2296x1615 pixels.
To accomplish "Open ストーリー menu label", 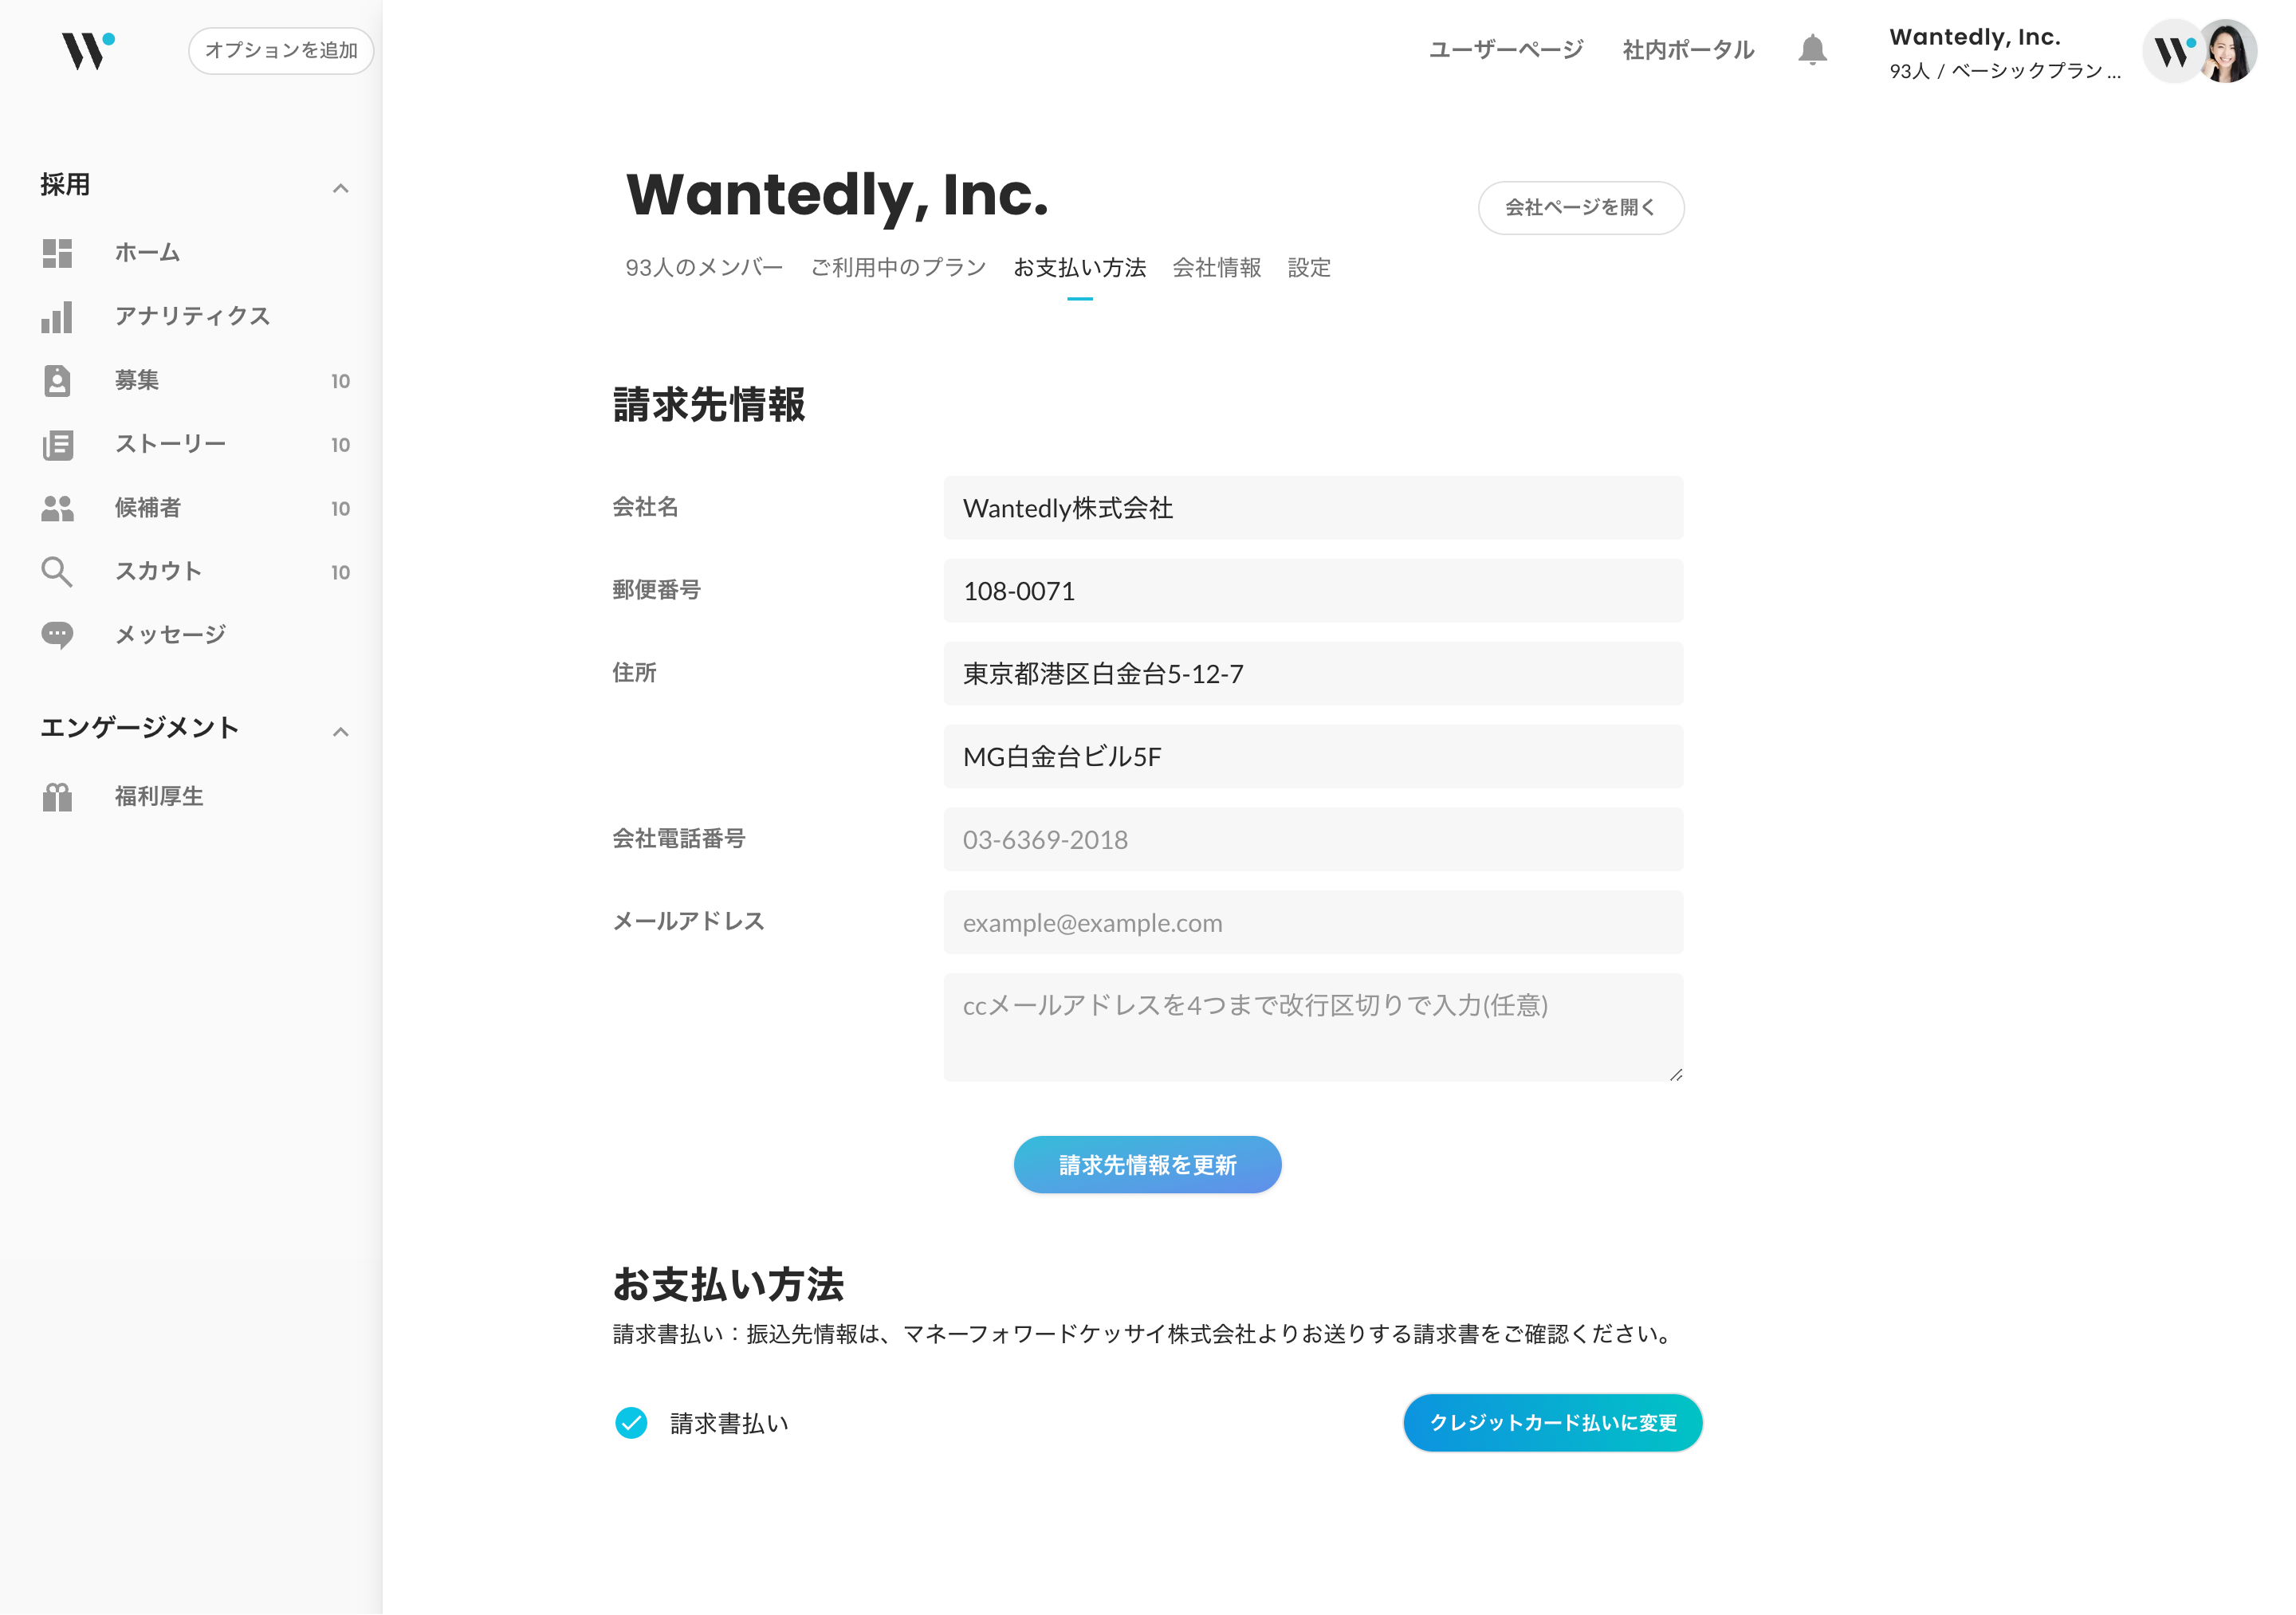I will pyautogui.click(x=170, y=444).
